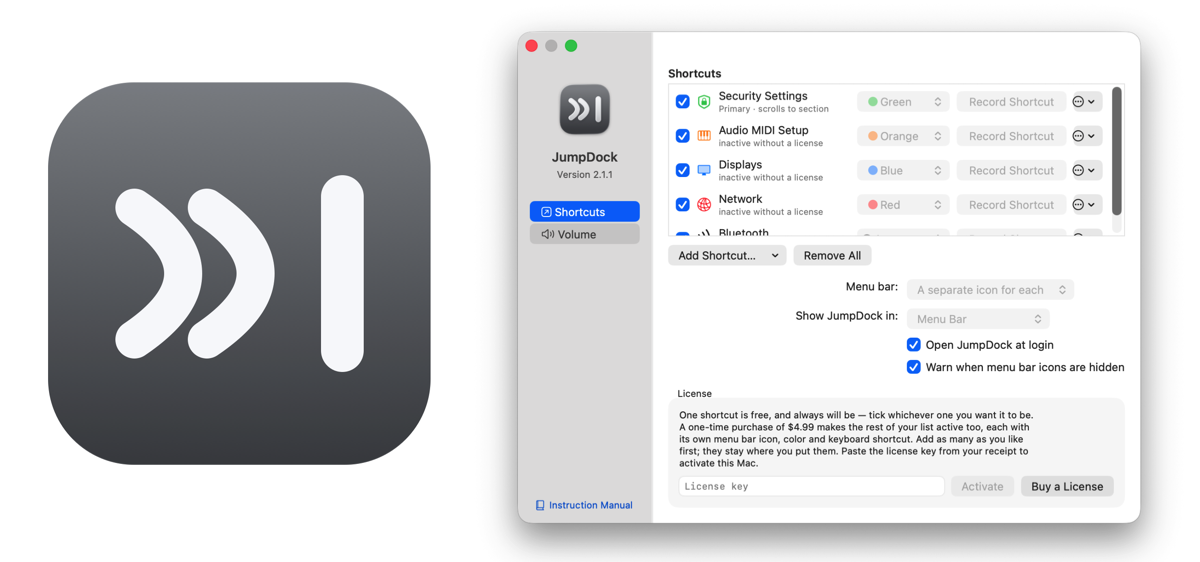This screenshot has width=1200, height=562.
Task: Open the Instruction Manual link
Action: pos(591,505)
